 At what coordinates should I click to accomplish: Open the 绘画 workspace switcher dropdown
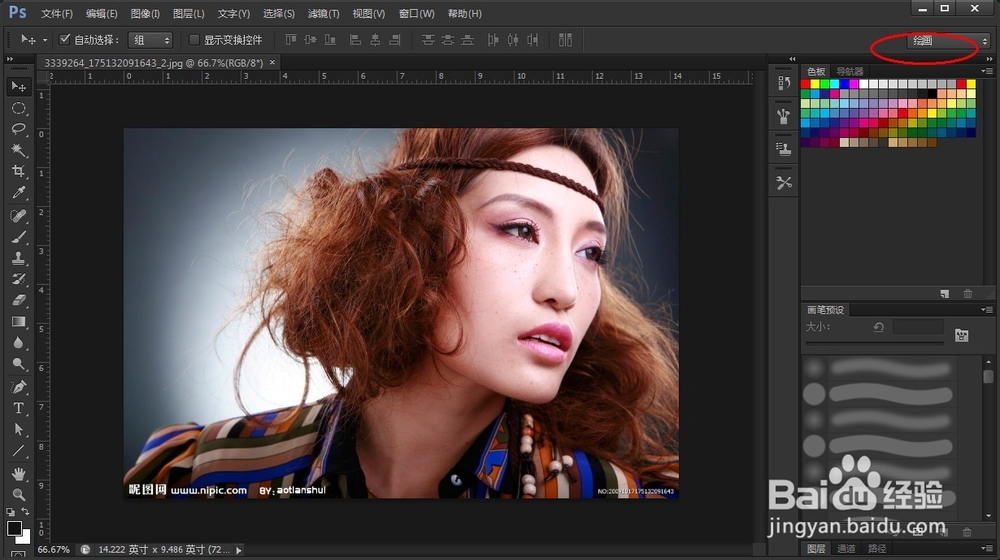pyautogui.click(x=947, y=41)
